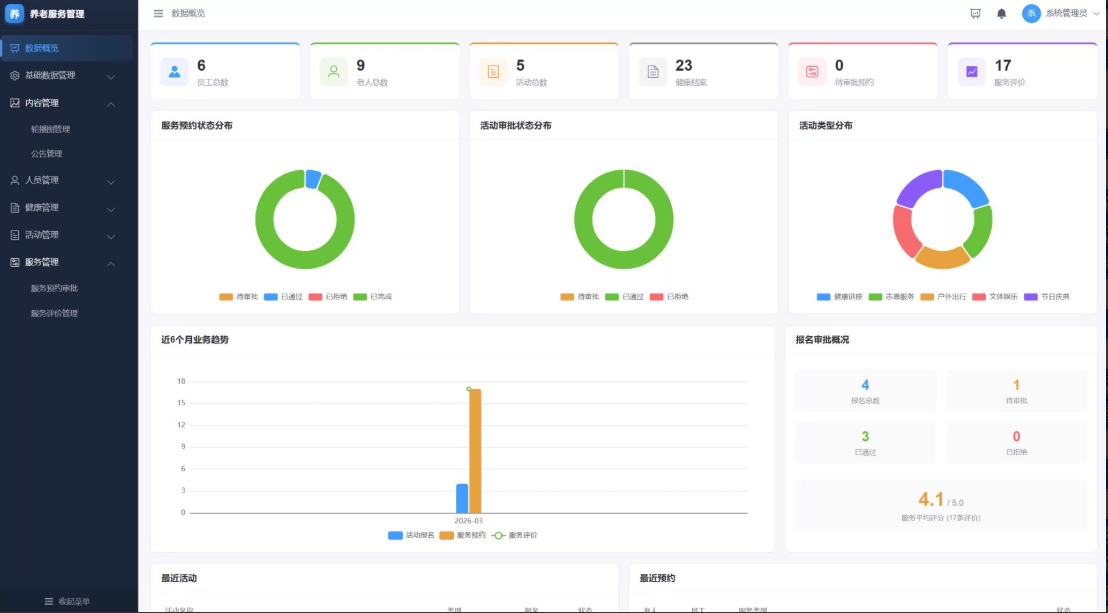Image resolution: width=1108 pixels, height=613 pixels.
Task: Open the 系统管理员 account dropdown arrow
Action: 1097,13
